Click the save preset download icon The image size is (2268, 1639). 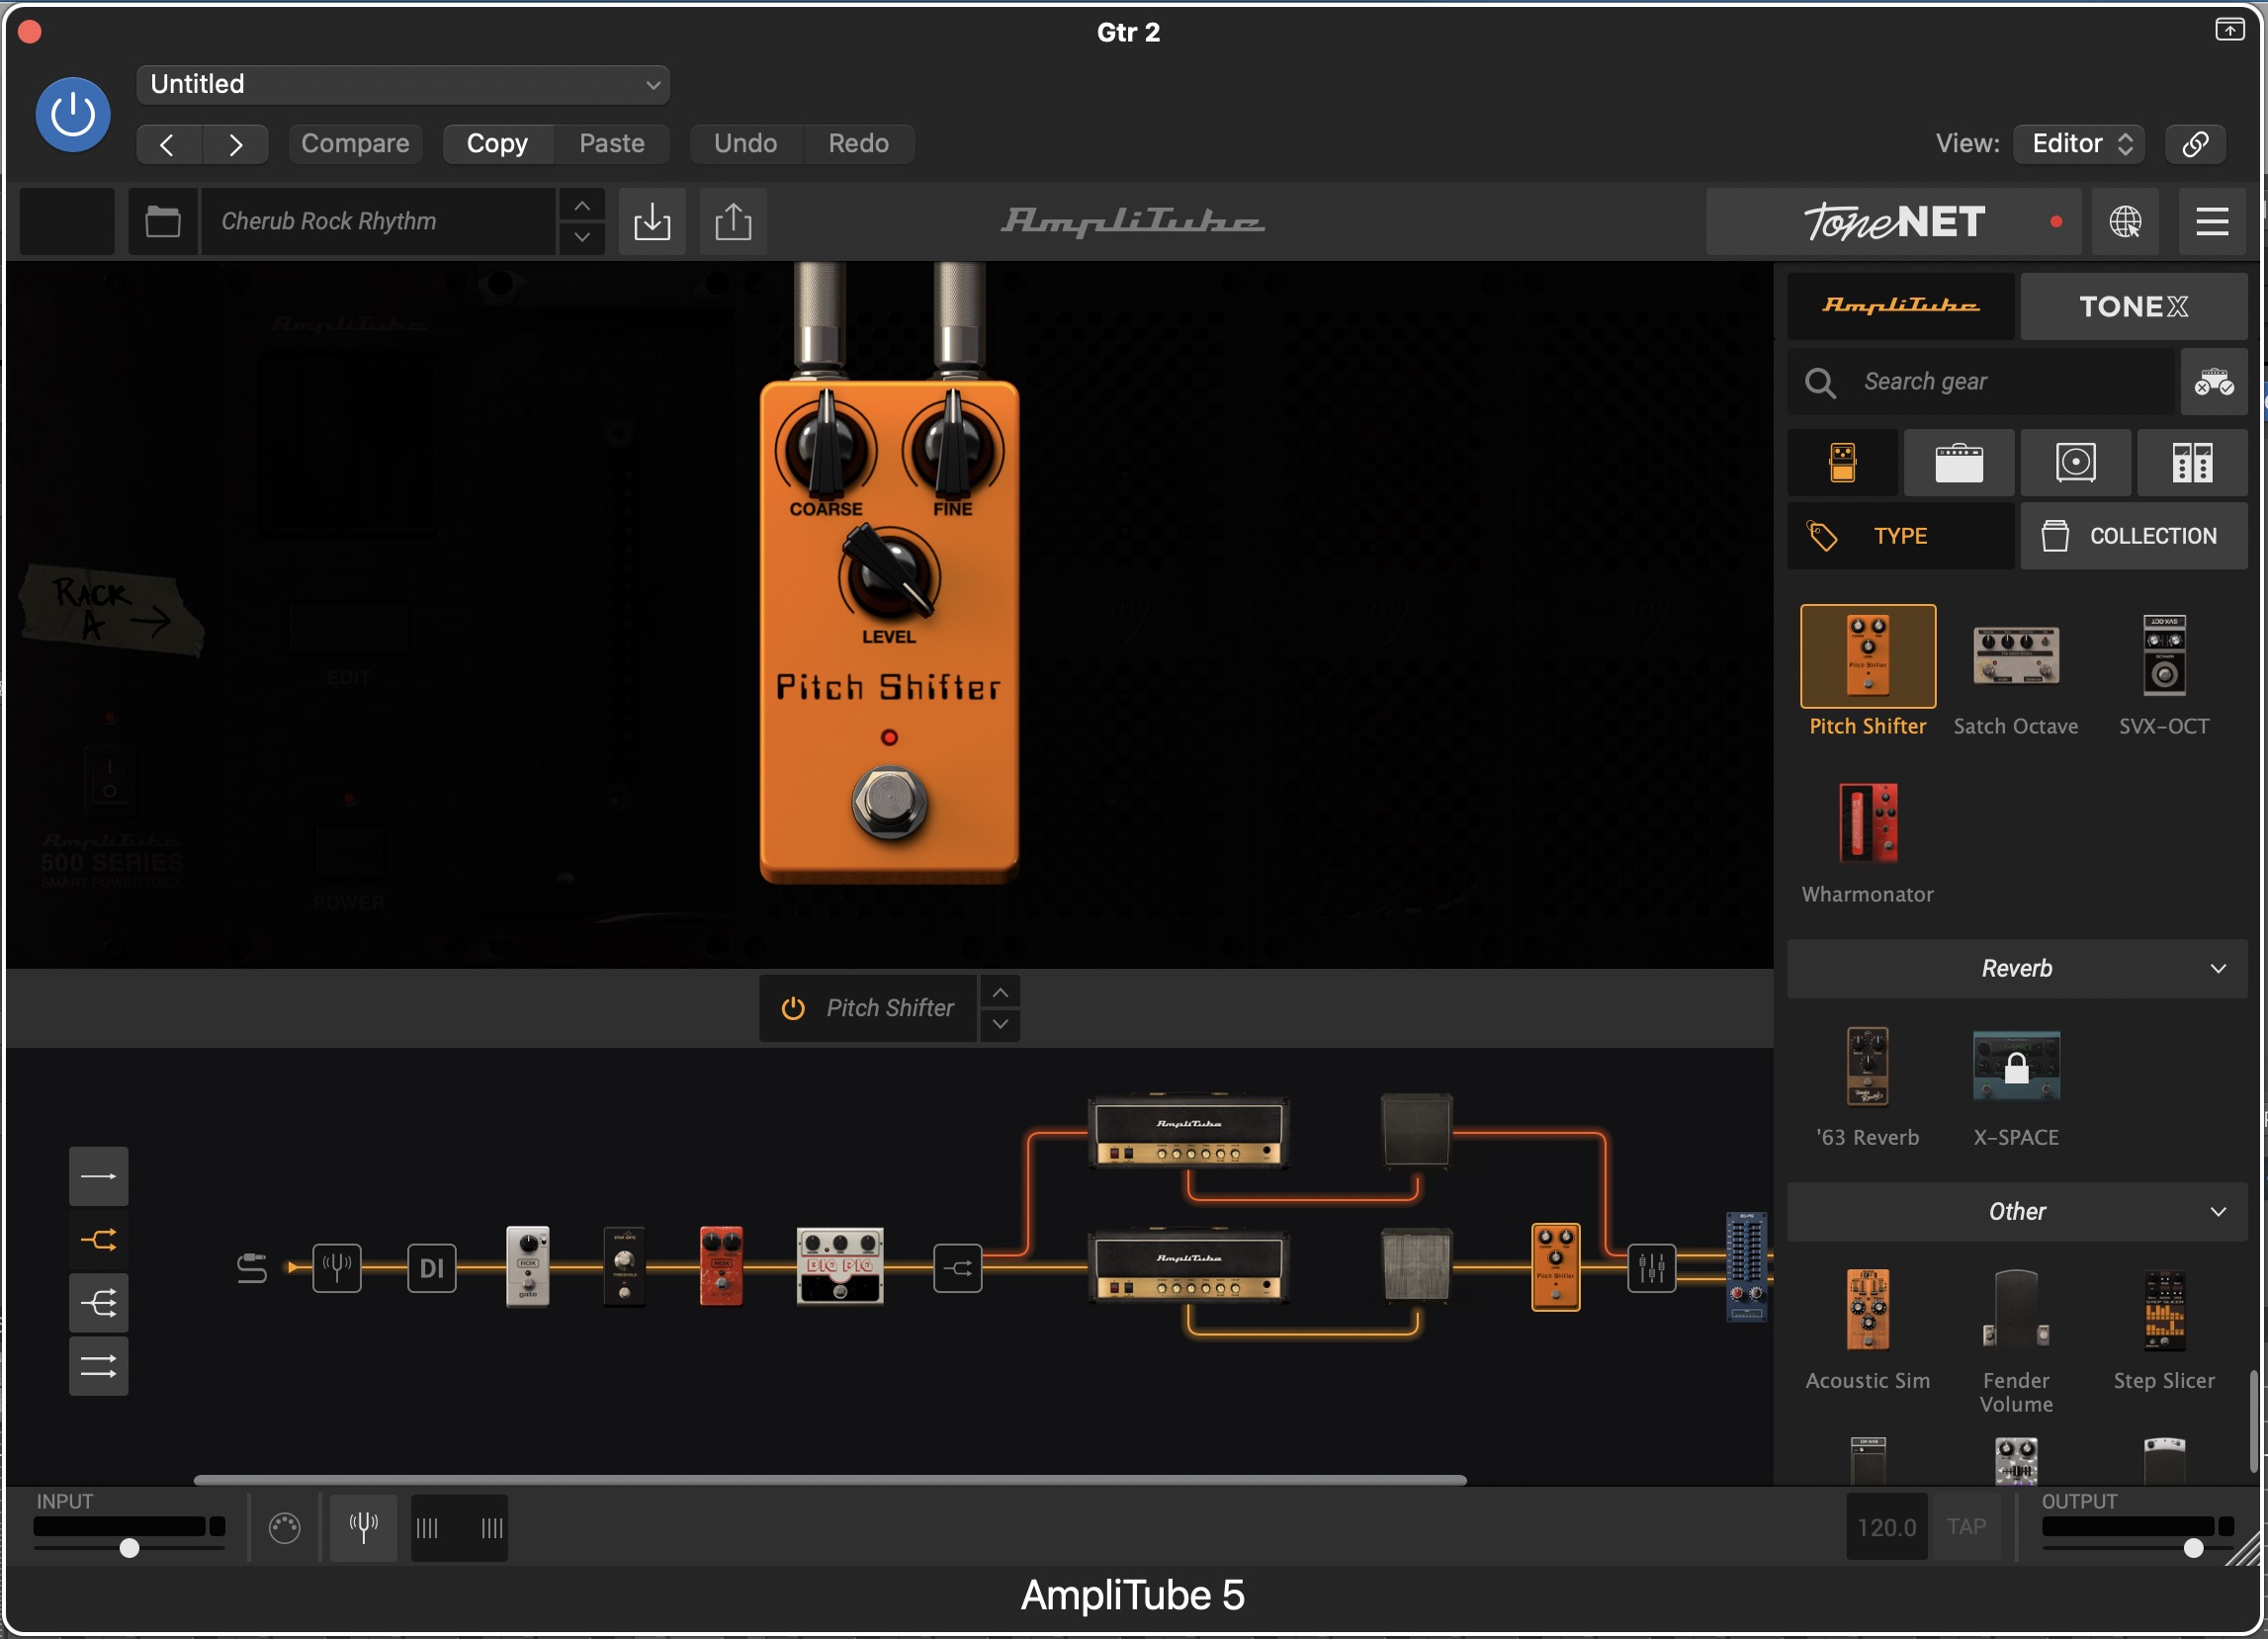(x=652, y=221)
